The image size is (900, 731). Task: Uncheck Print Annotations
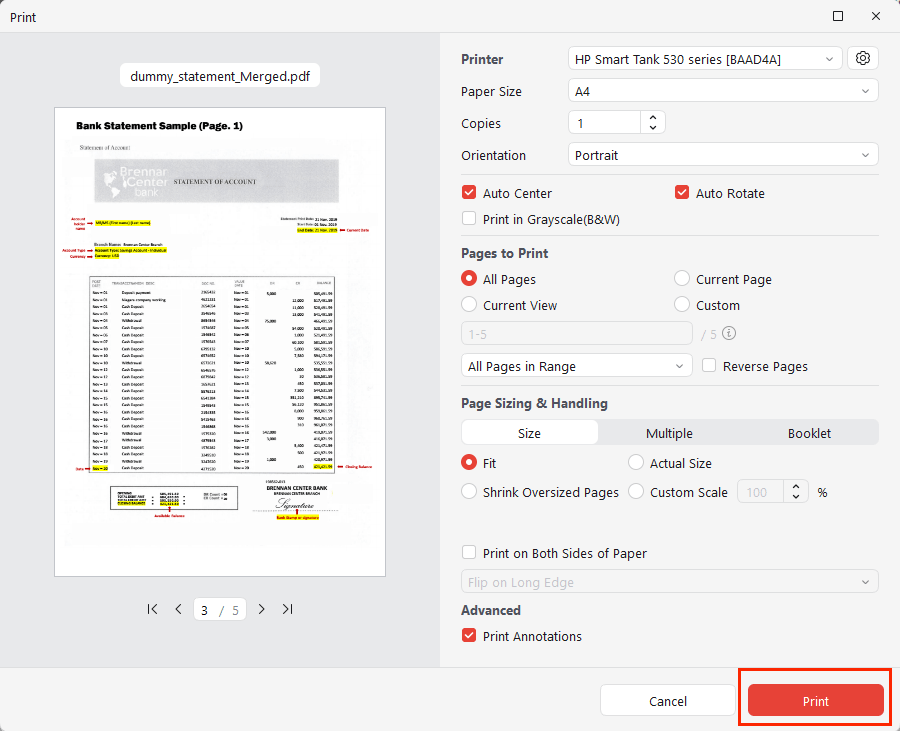(x=469, y=635)
